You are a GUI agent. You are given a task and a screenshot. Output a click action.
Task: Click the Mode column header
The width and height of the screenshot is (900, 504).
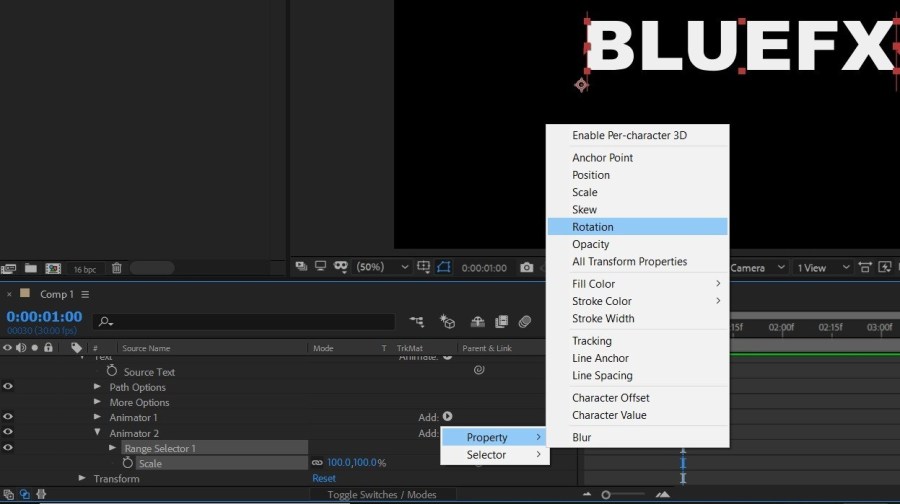(x=323, y=348)
